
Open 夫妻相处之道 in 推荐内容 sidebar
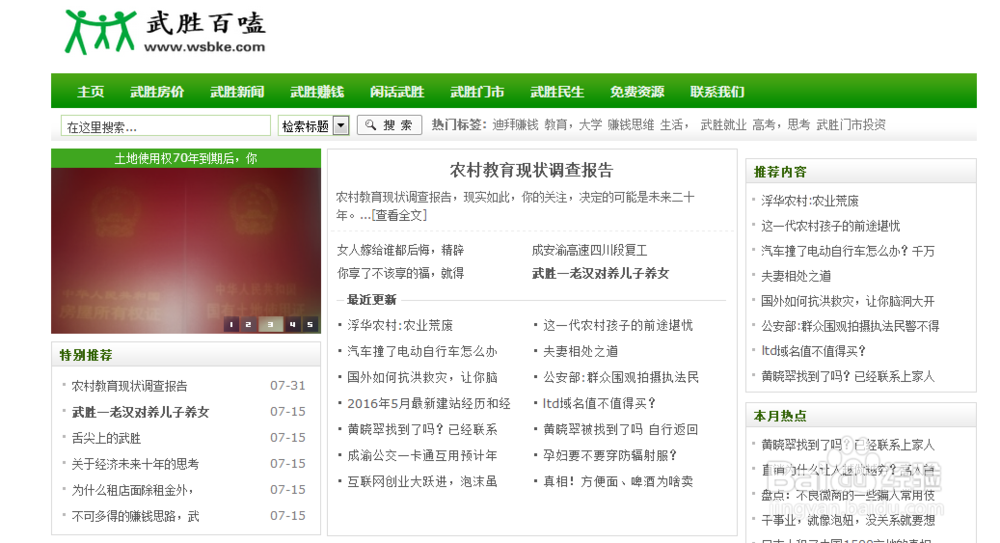pyautogui.click(x=796, y=276)
